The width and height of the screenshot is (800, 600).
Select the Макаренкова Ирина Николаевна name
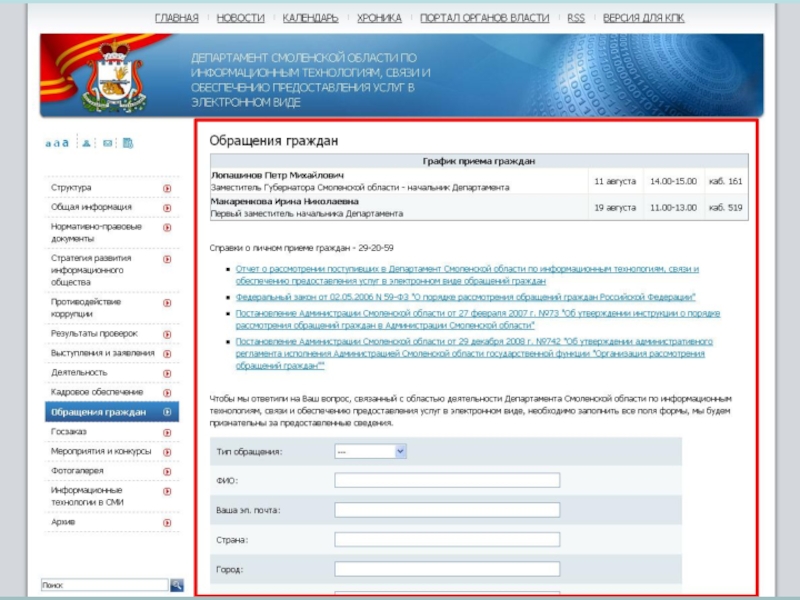(284, 201)
